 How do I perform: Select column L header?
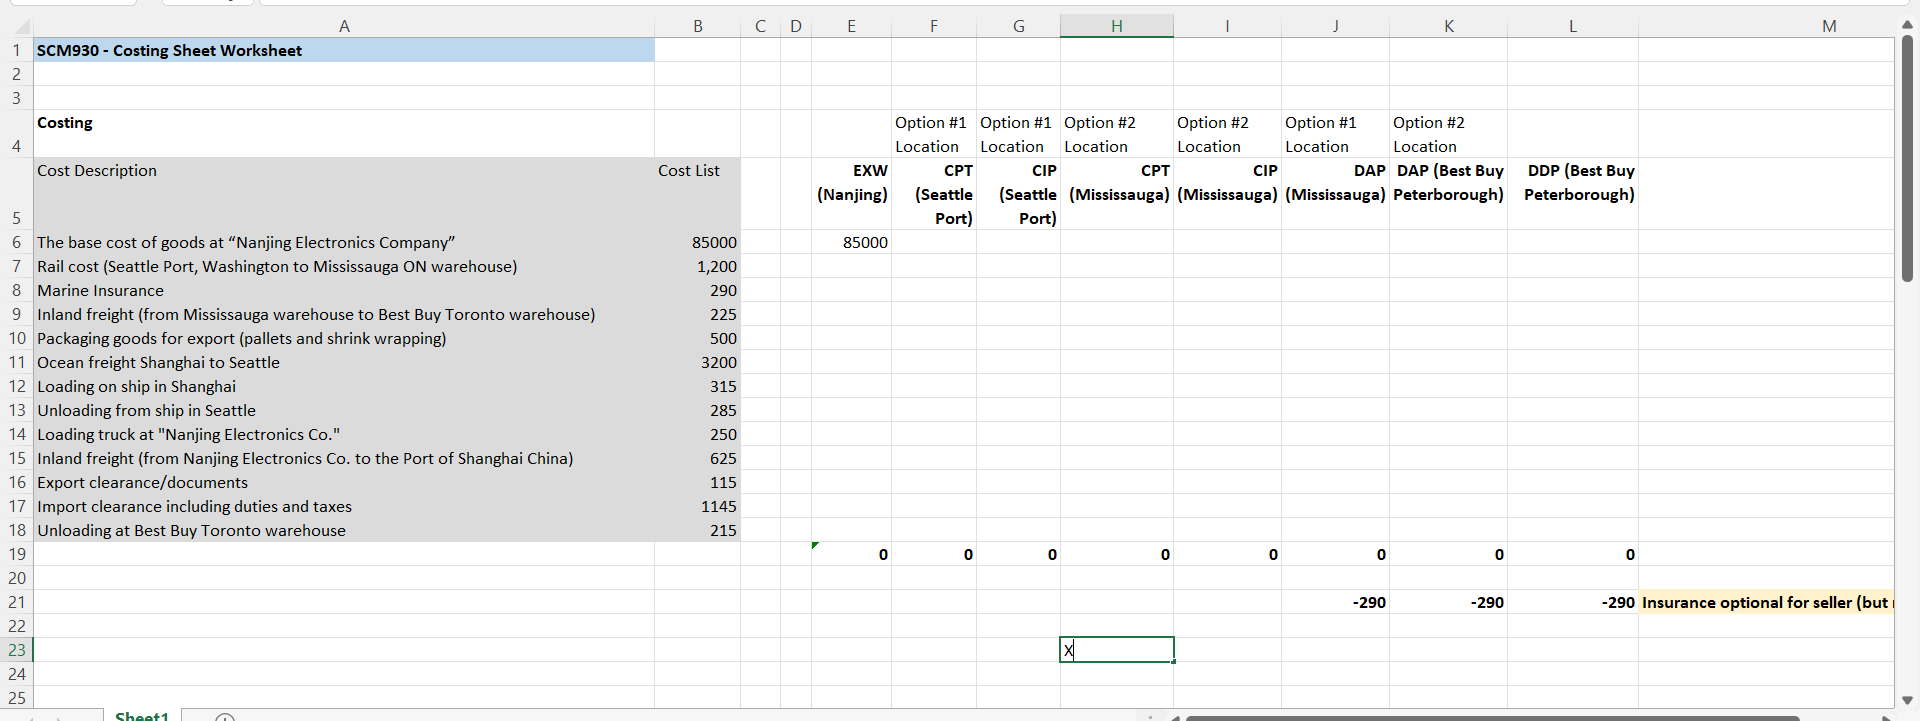pyautogui.click(x=1573, y=26)
